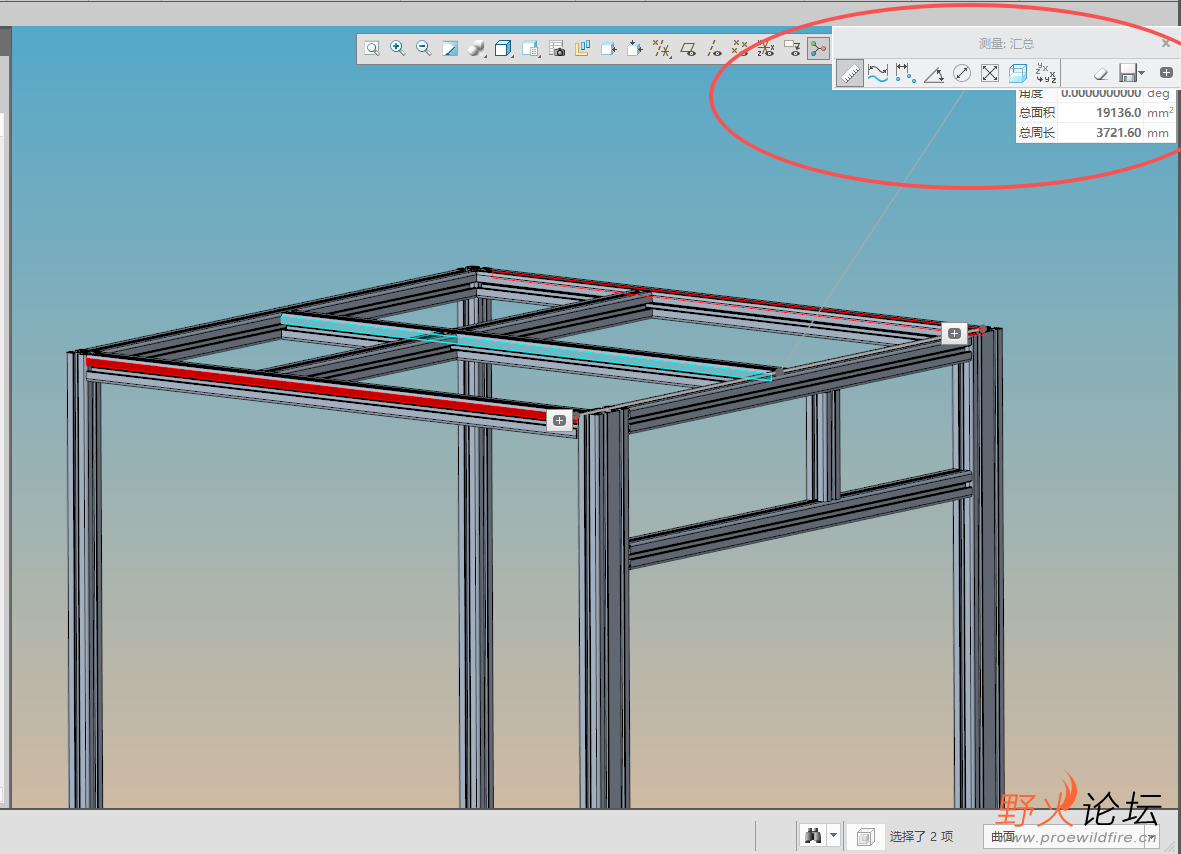
Task: Click the total area value 19136.0
Action: [x=1118, y=112]
